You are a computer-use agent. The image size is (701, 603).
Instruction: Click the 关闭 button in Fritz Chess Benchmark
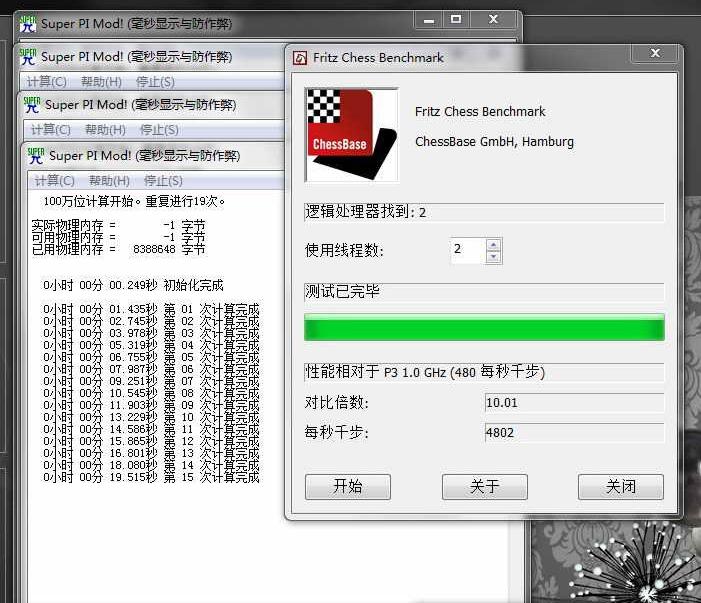[621, 487]
